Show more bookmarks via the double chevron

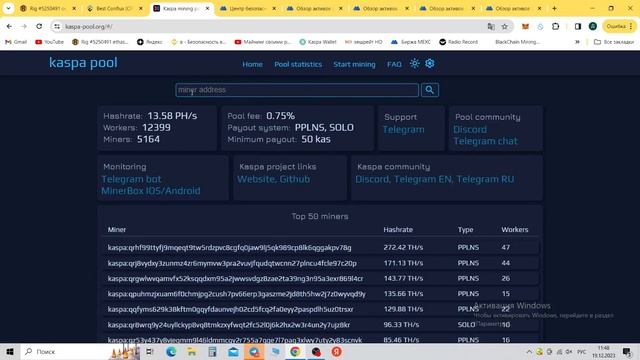577,42
